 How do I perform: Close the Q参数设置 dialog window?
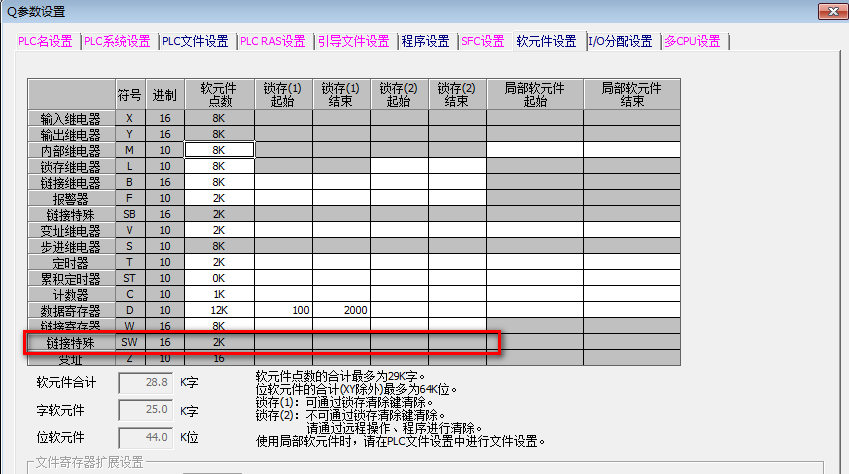coord(830,11)
